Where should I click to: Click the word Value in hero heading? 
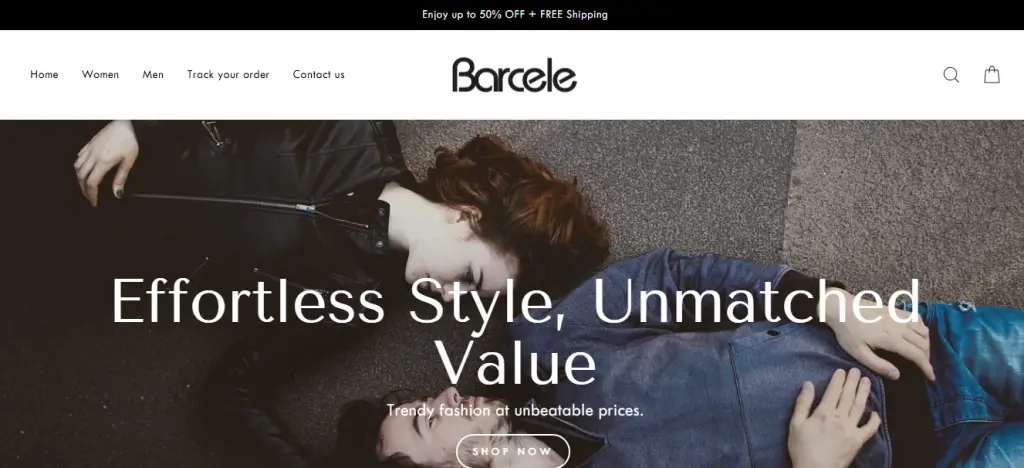pos(516,363)
